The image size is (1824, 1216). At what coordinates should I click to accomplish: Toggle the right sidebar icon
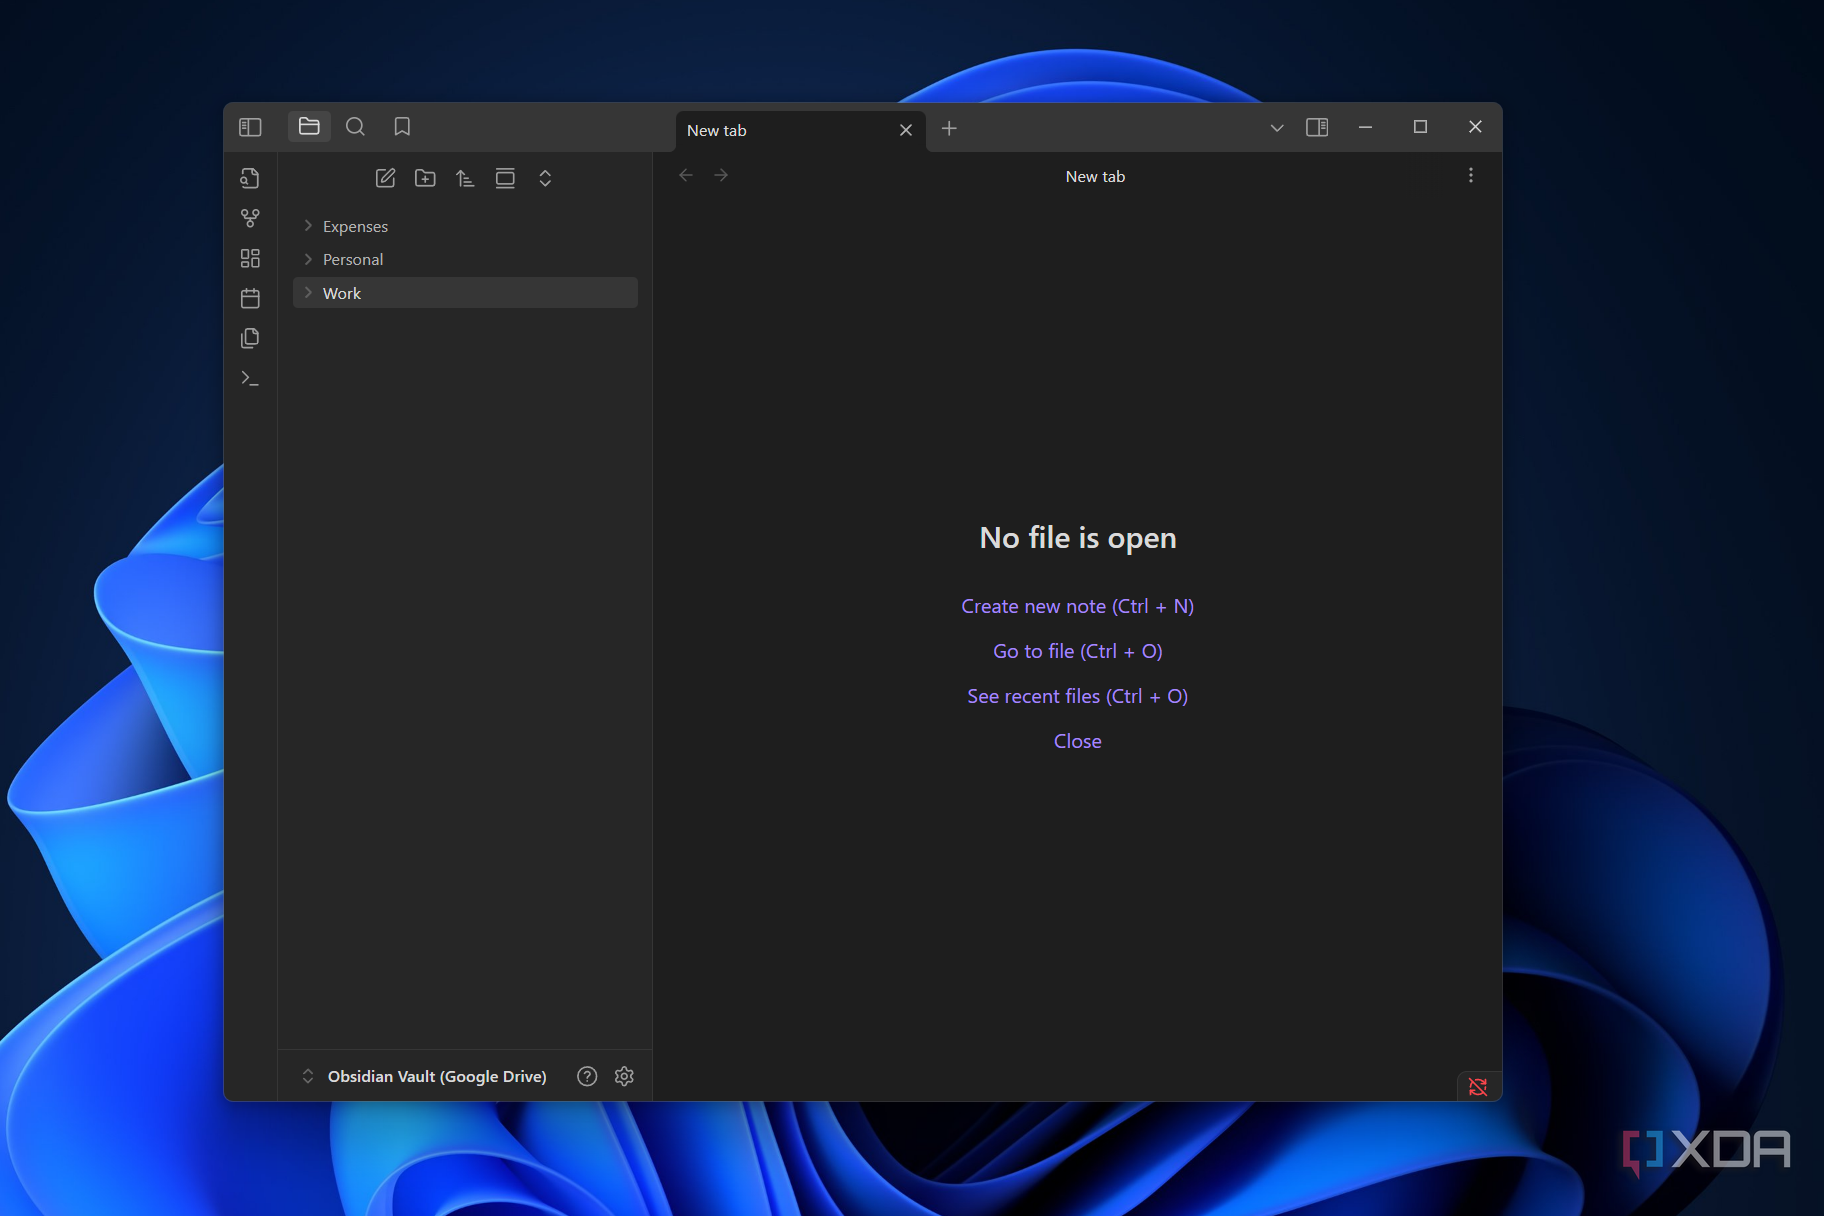[1317, 127]
